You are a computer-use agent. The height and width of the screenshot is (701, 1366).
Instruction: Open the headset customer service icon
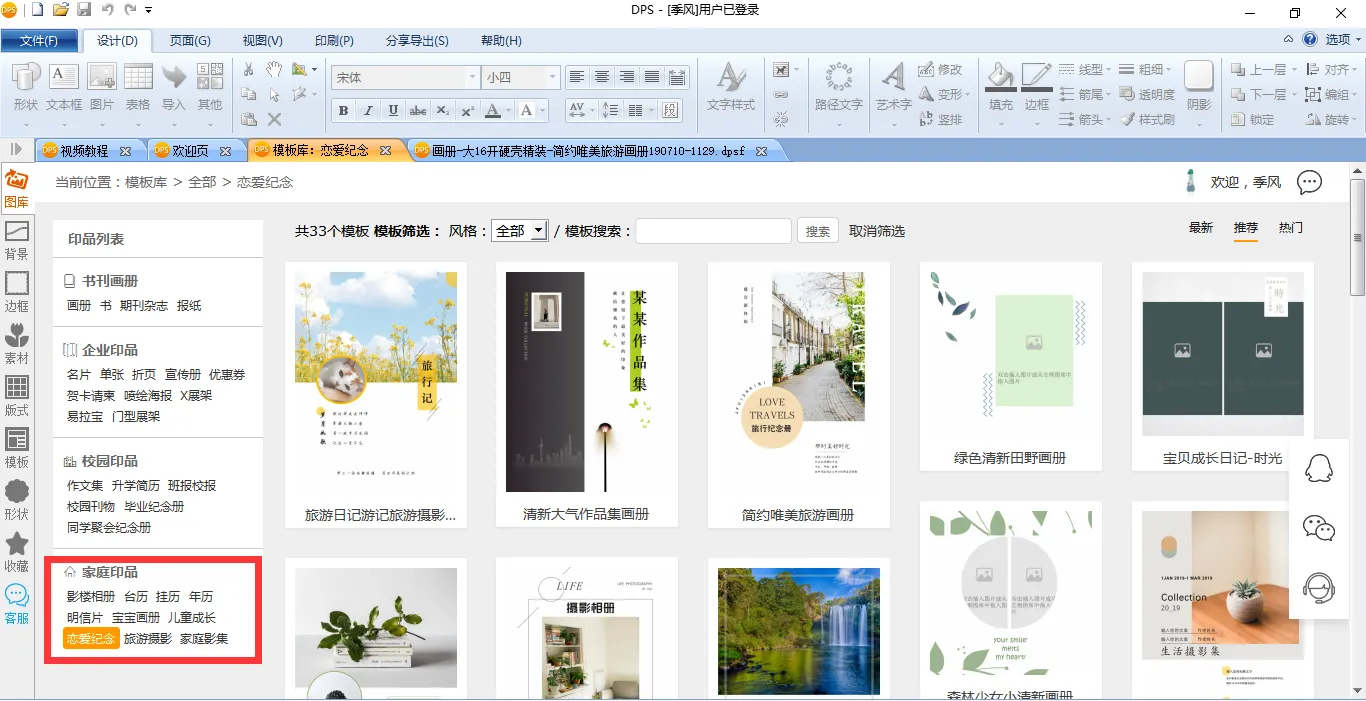click(x=1319, y=588)
